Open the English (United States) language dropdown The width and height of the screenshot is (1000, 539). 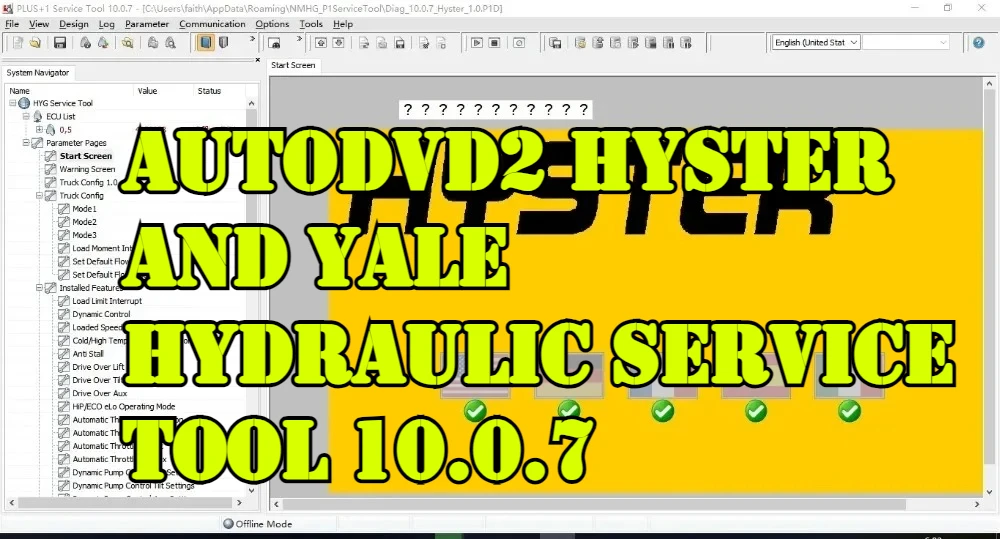[816, 42]
